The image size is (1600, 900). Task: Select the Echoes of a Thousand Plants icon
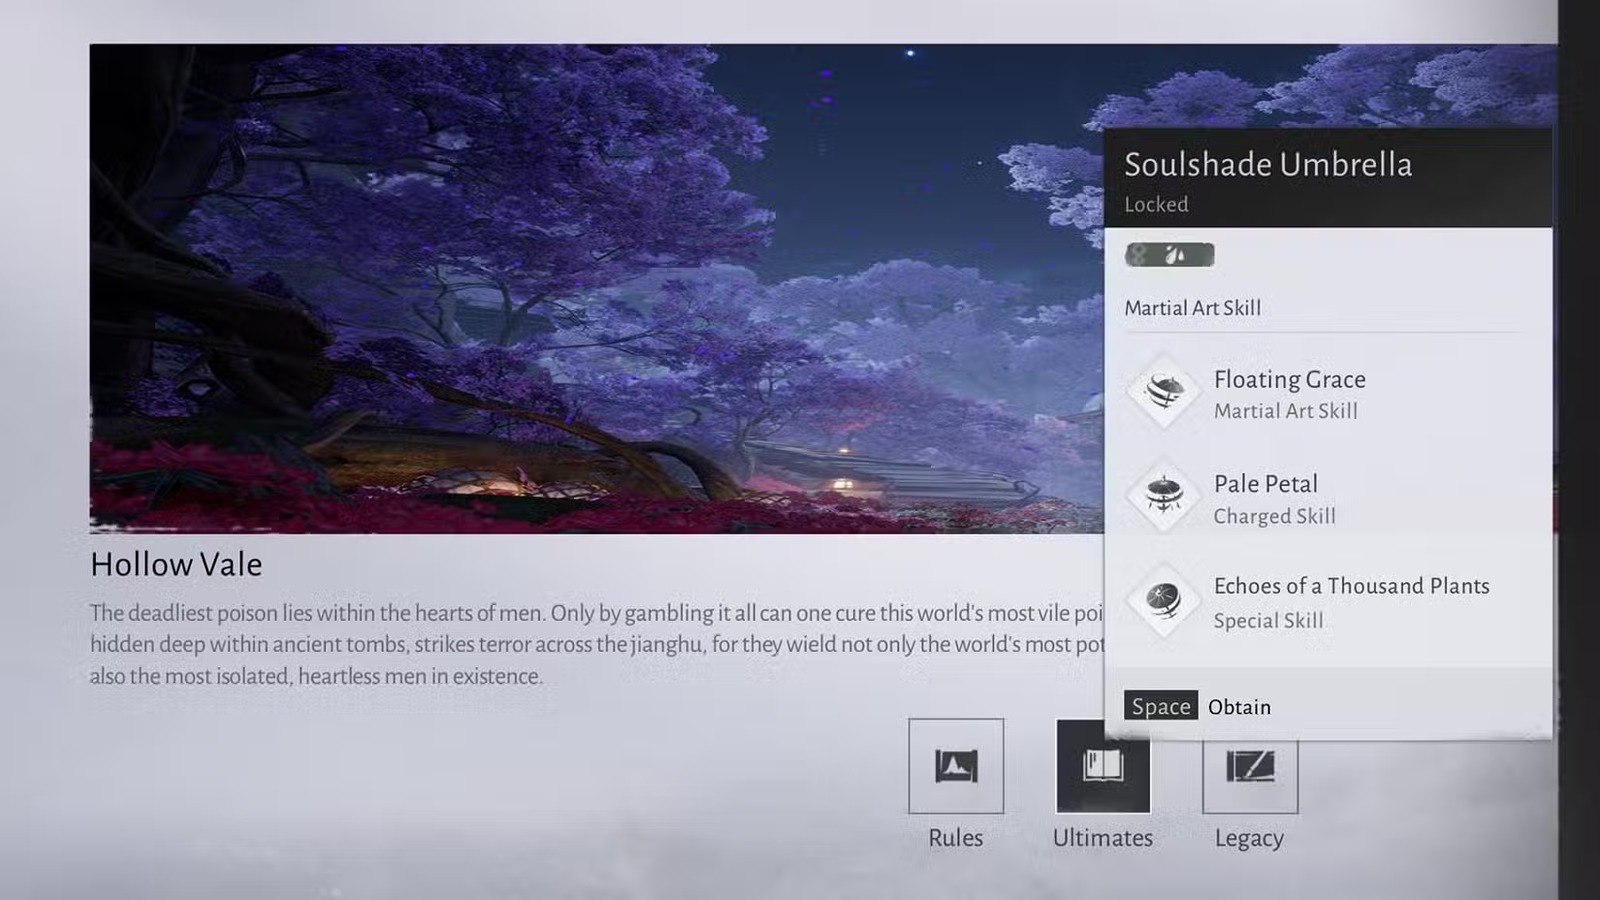1163,601
